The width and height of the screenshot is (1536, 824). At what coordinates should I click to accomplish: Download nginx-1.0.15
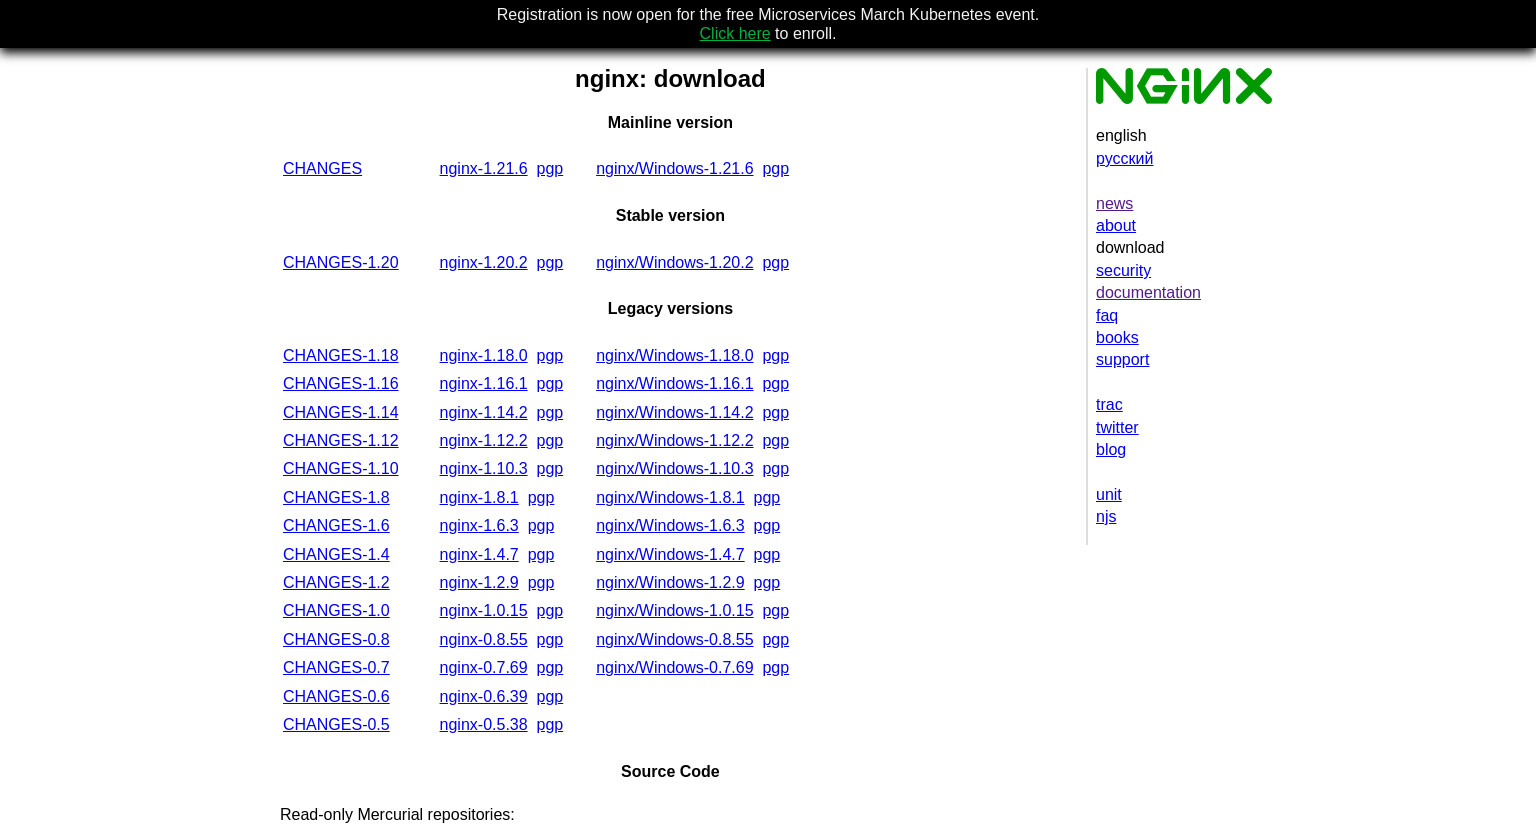coord(483,611)
